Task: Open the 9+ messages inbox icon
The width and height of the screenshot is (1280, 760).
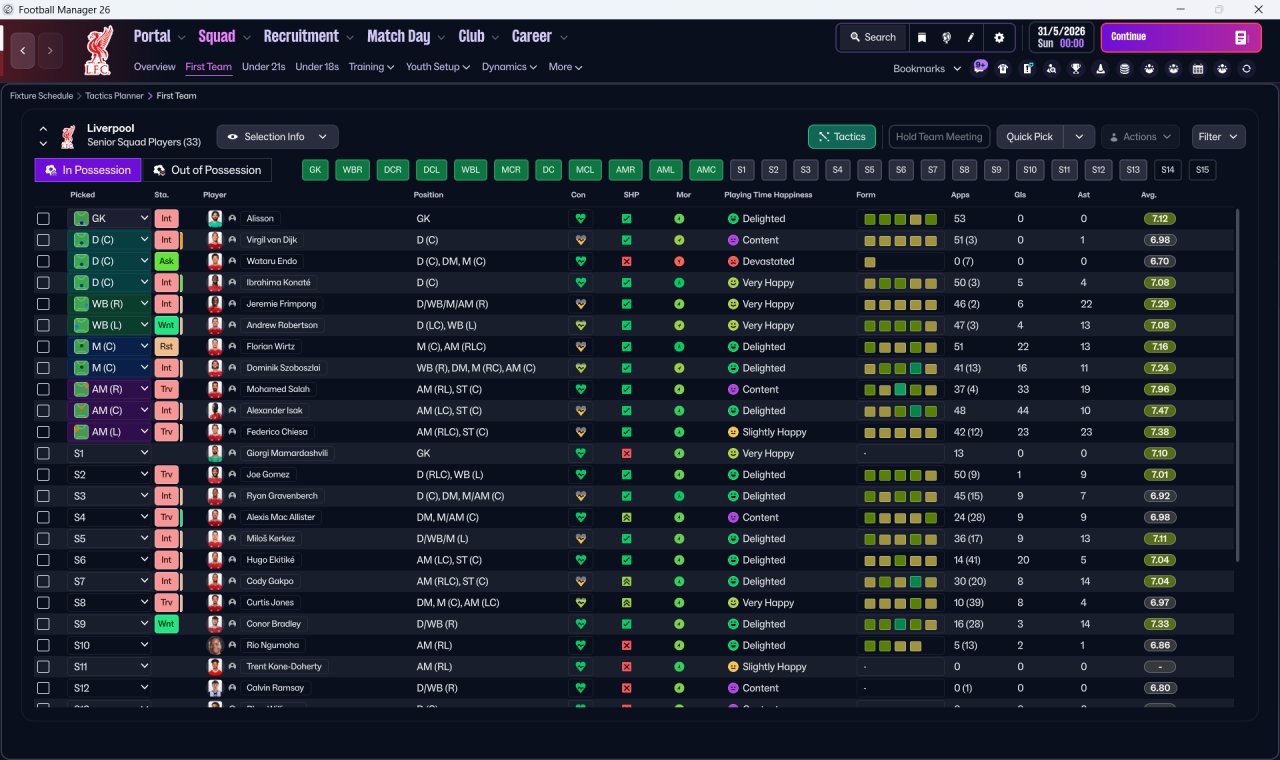Action: [x=980, y=67]
